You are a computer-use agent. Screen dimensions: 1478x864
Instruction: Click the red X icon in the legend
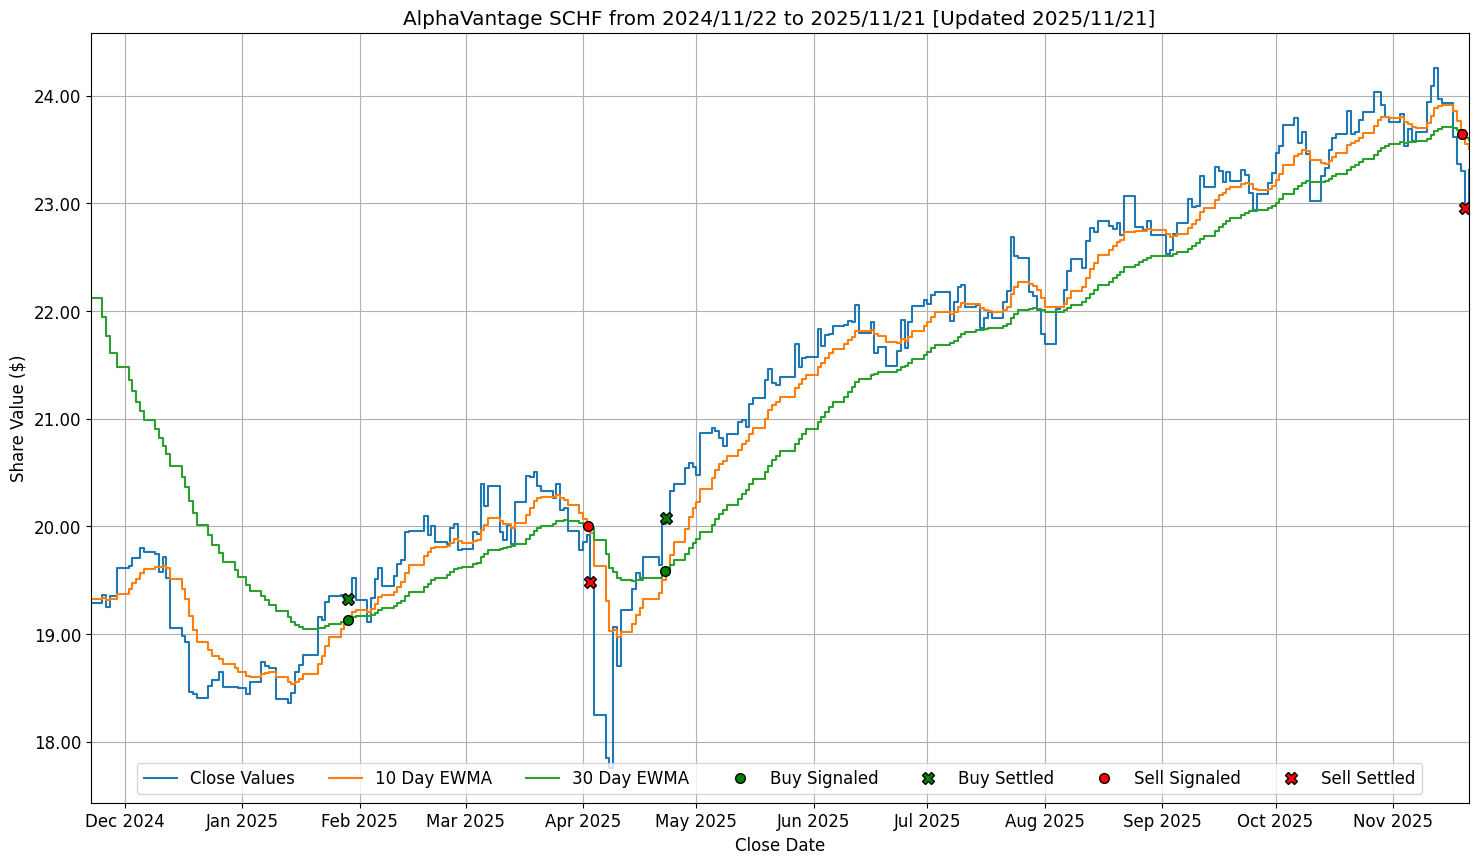click(x=1291, y=778)
